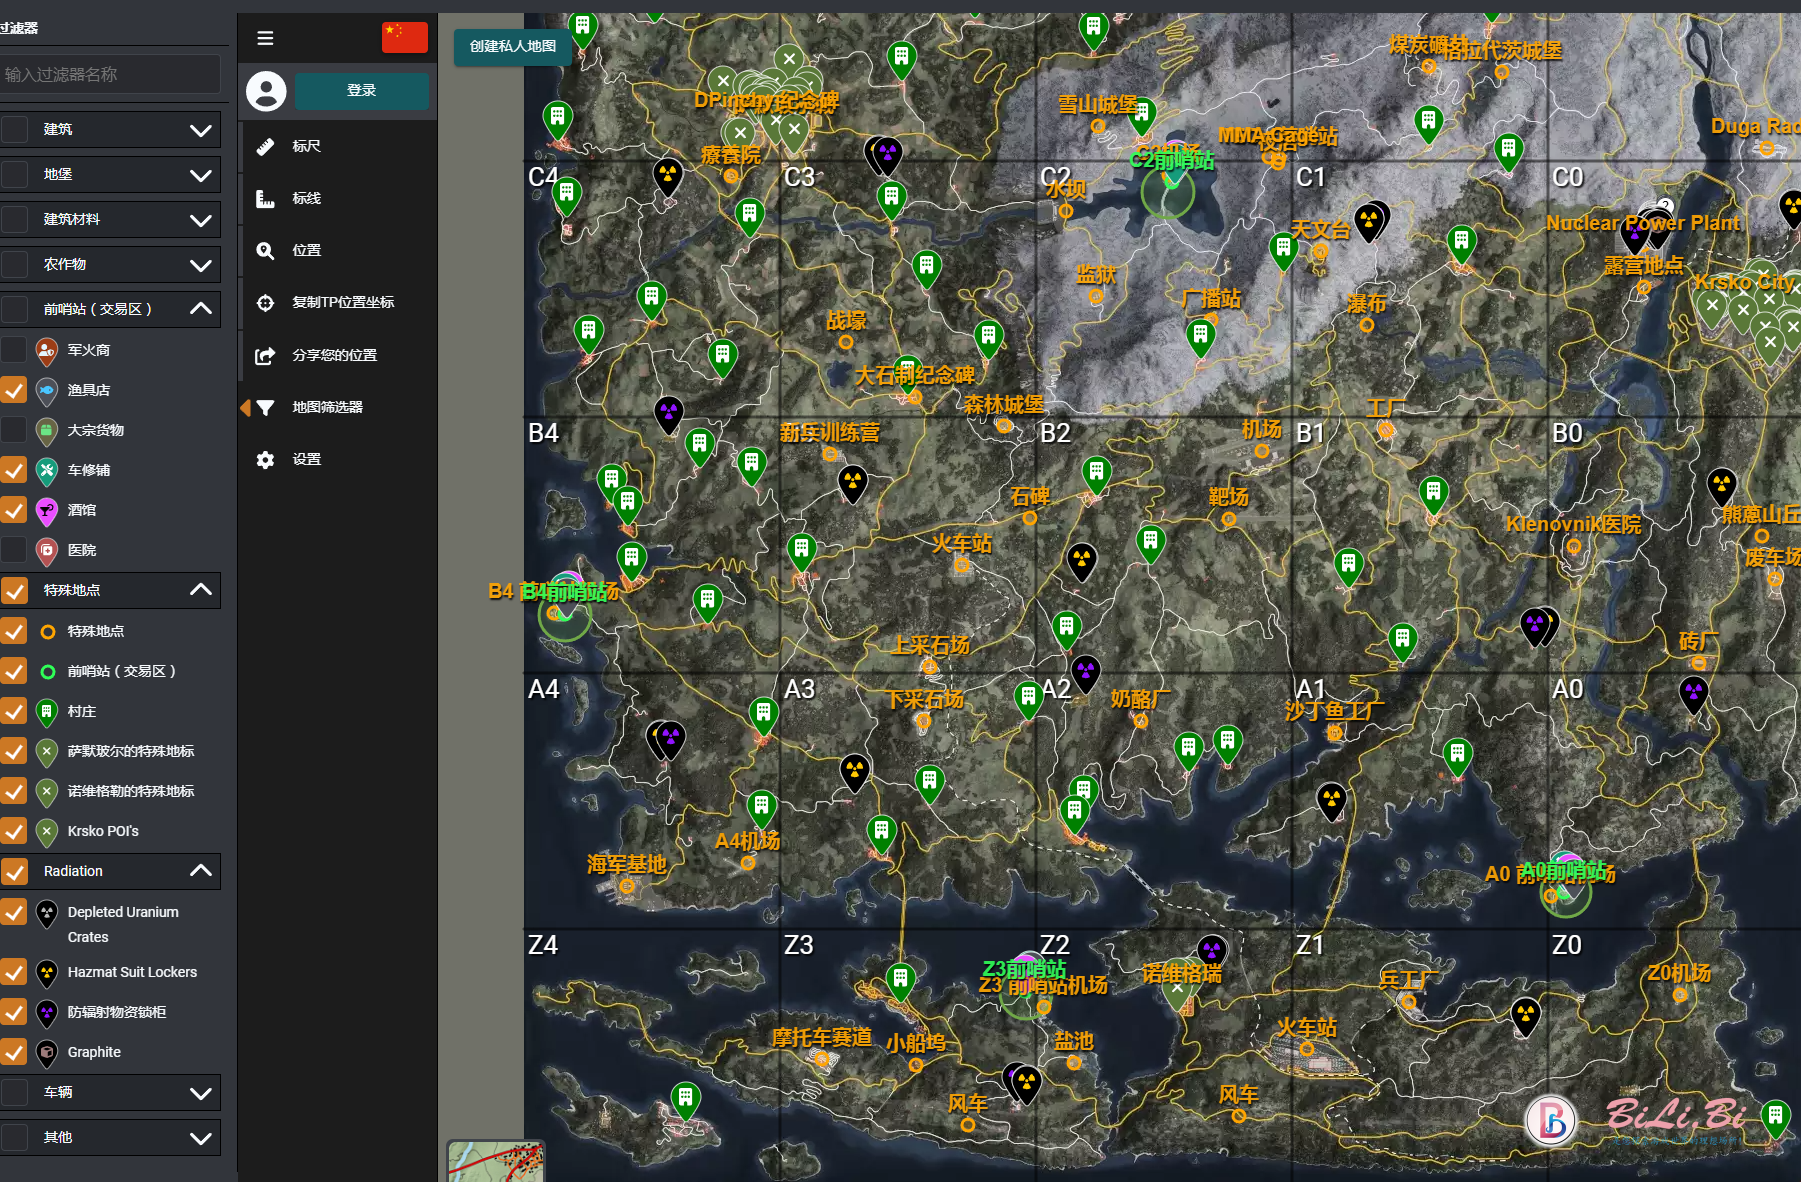Collapse the Radiation category

[x=200, y=871]
